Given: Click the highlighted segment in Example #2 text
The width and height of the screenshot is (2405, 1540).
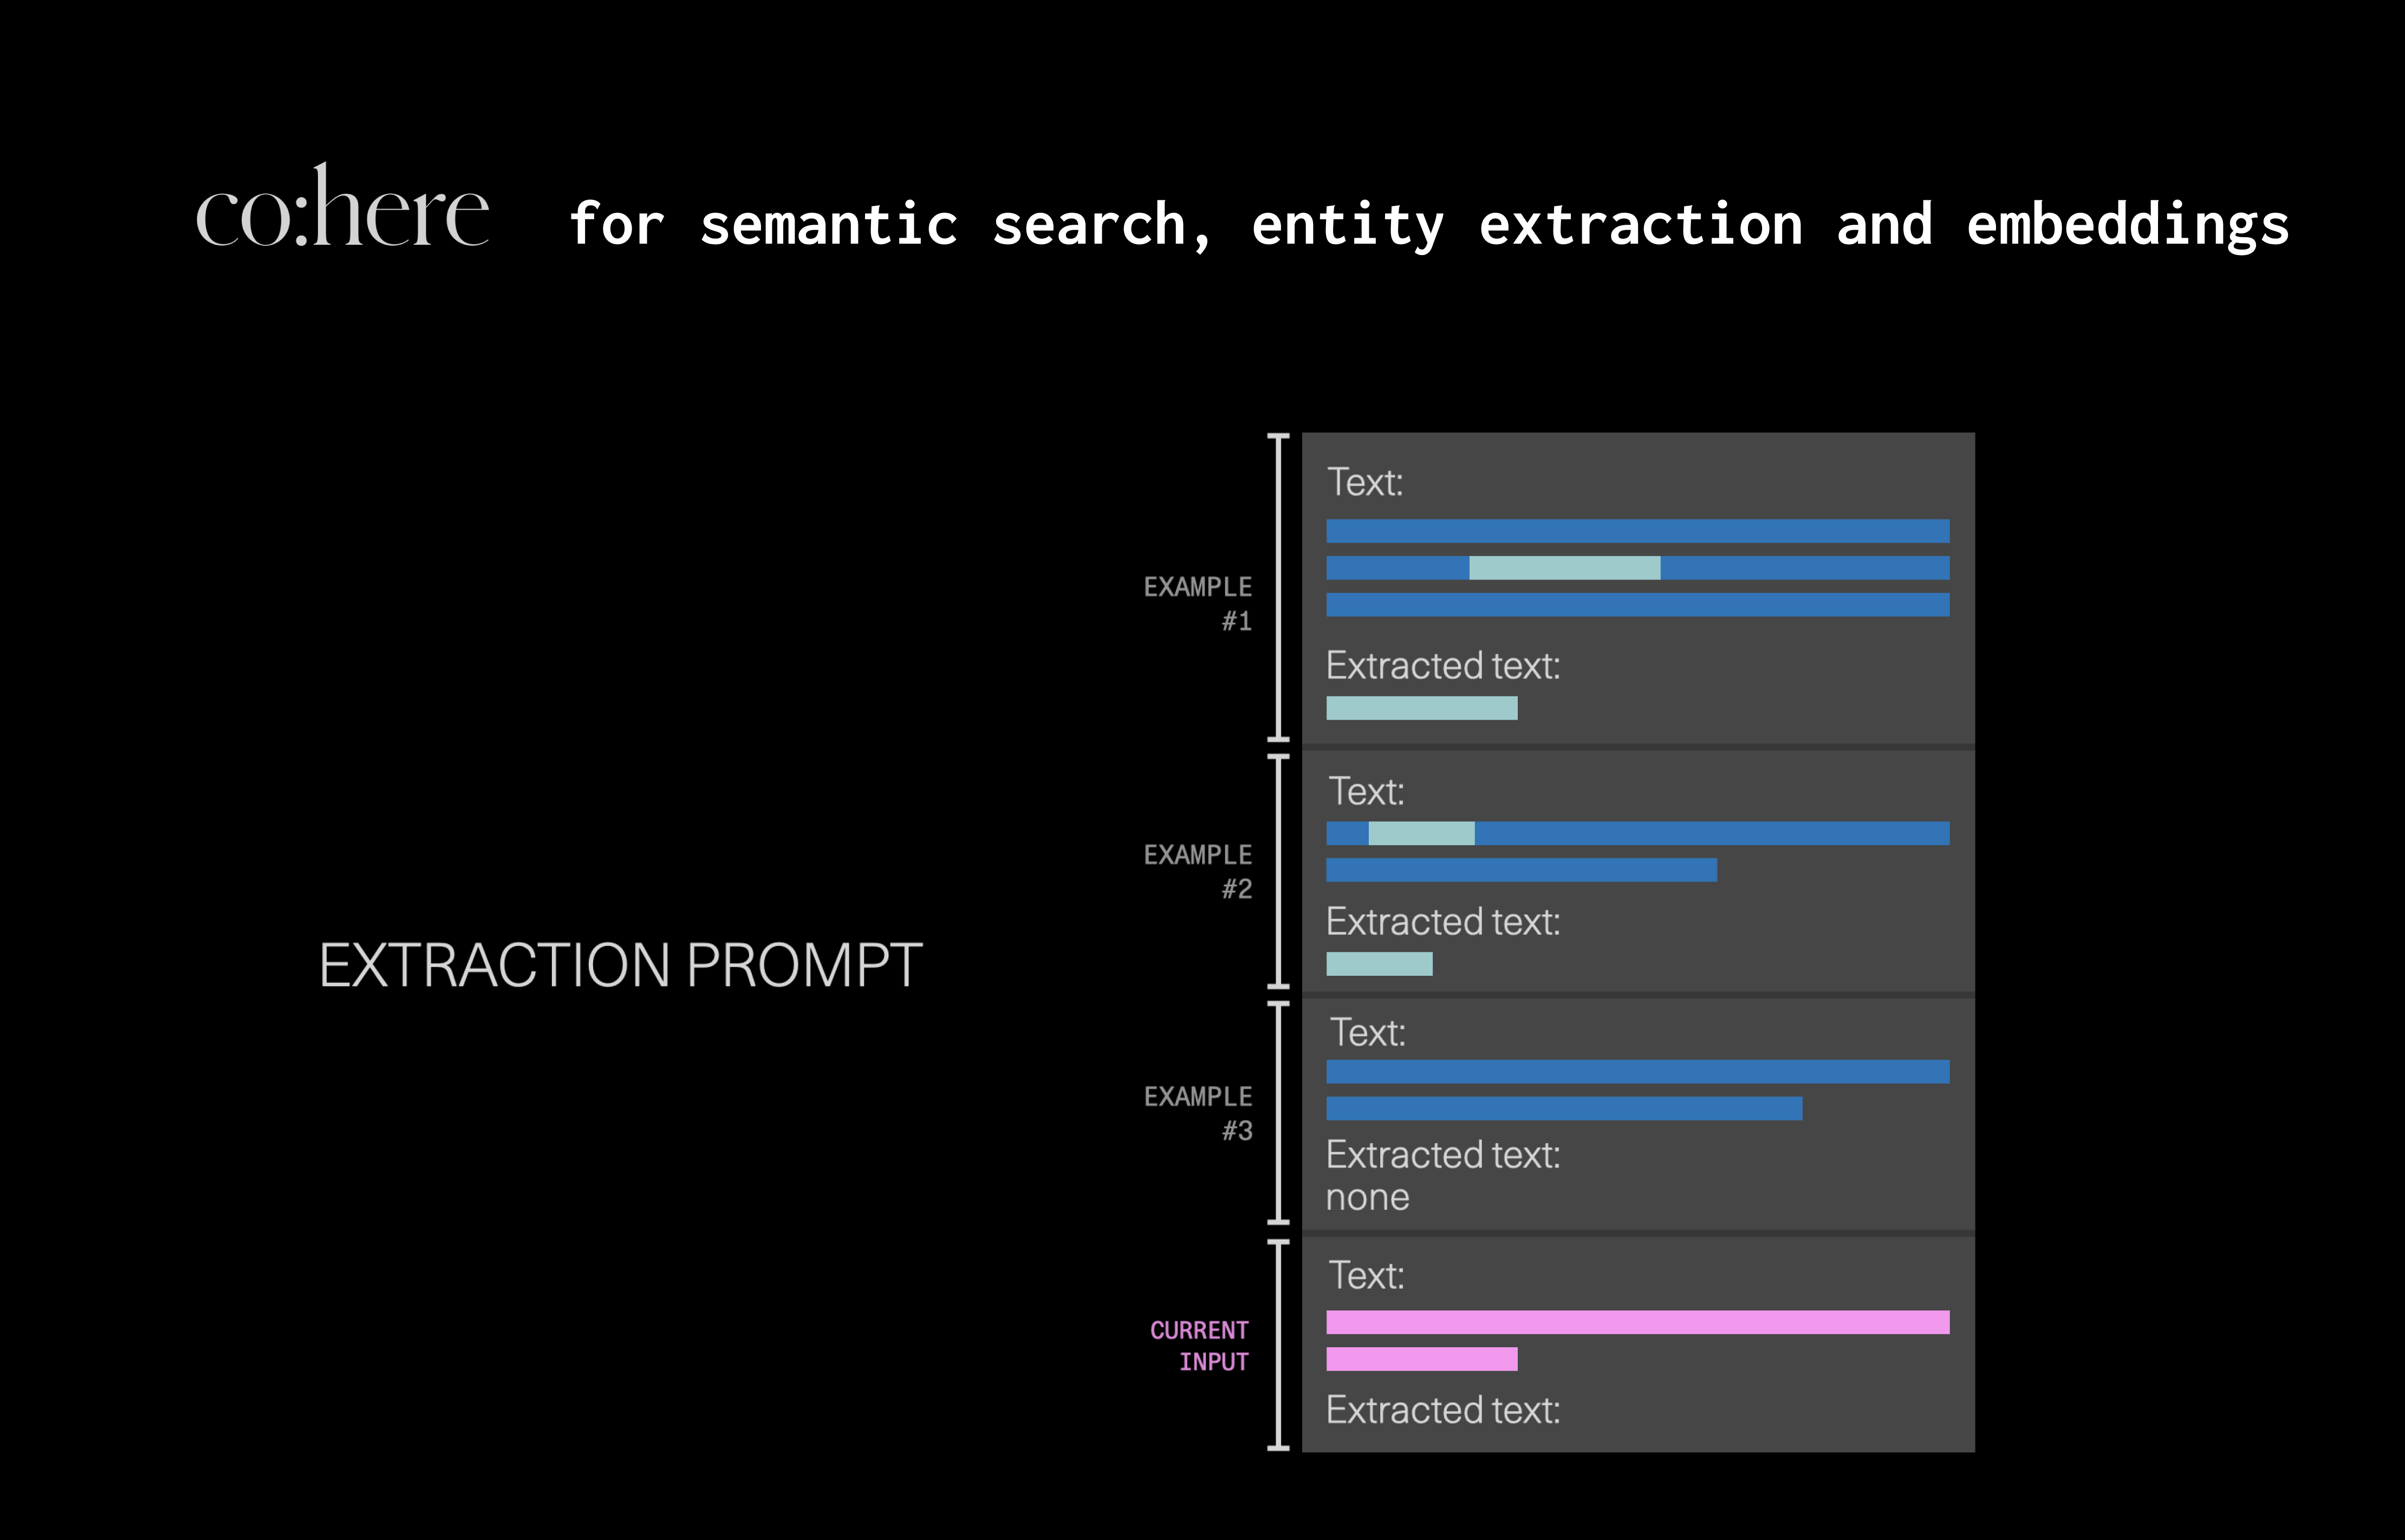Looking at the screenshot, I should 1421,833.
